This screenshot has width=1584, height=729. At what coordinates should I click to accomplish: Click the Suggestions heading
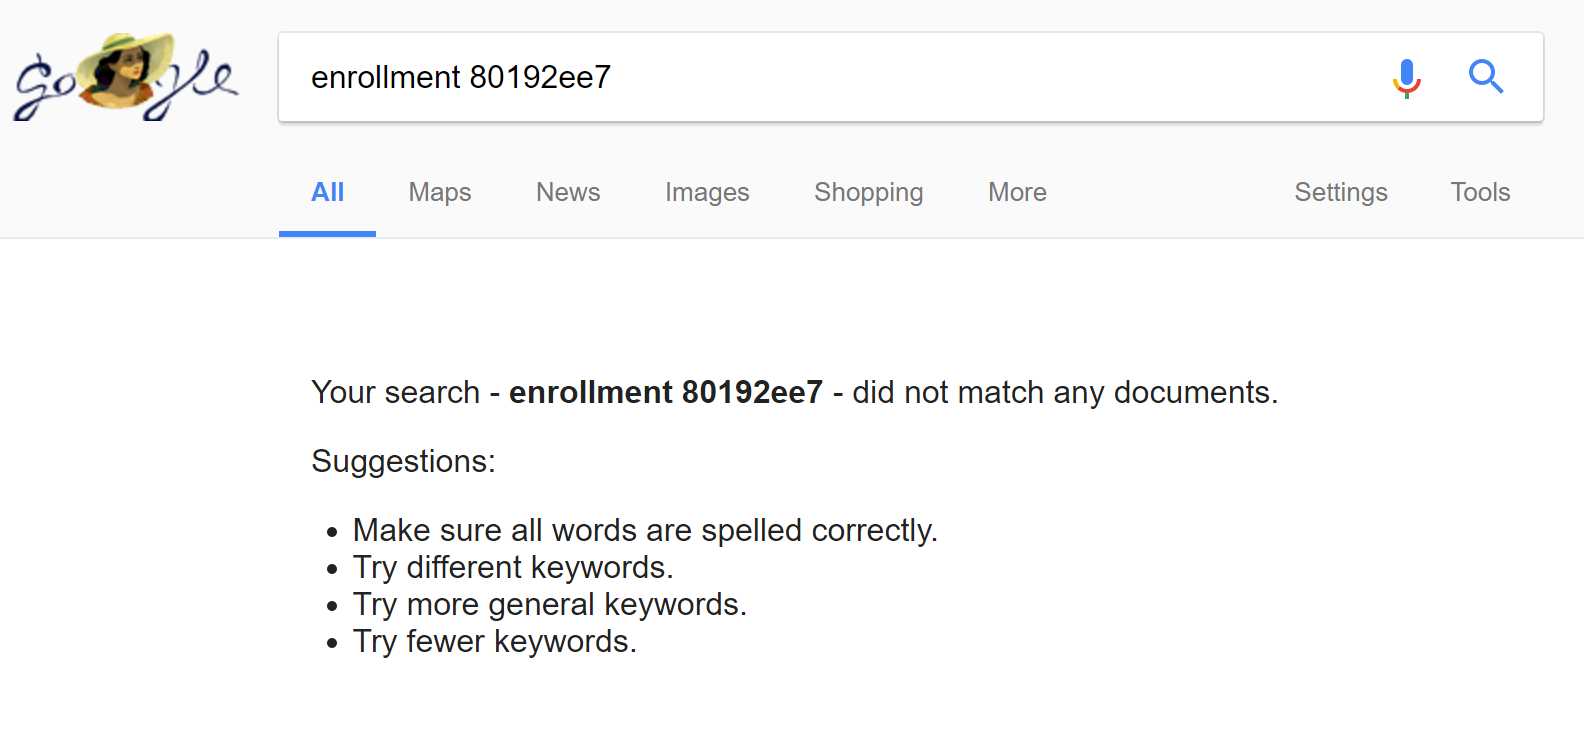click(403, 461)
